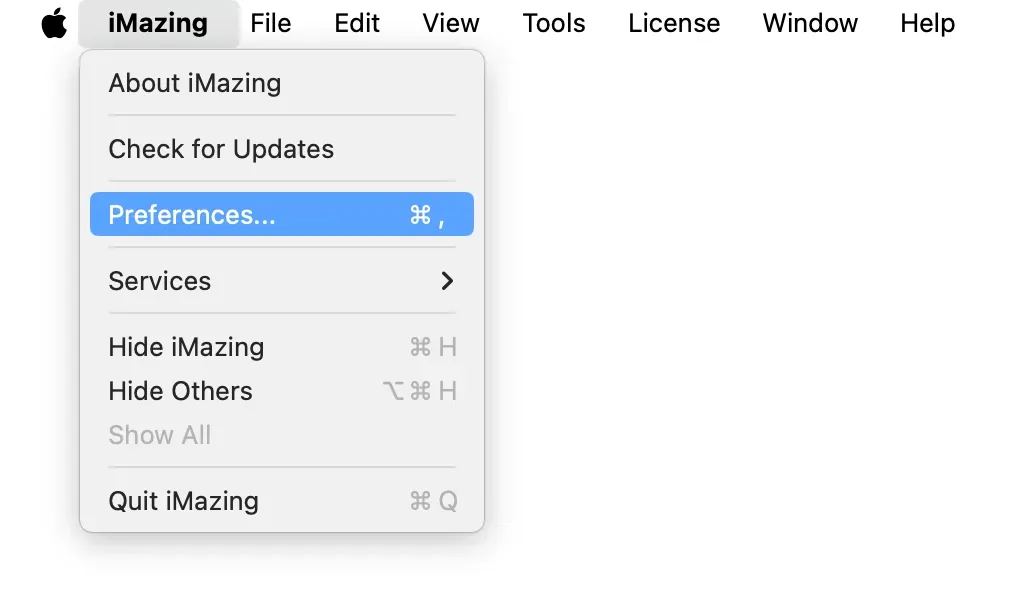The height and width of the screenshot is (610, 1010).
Task: Select Hide Others
Action: 180,391
